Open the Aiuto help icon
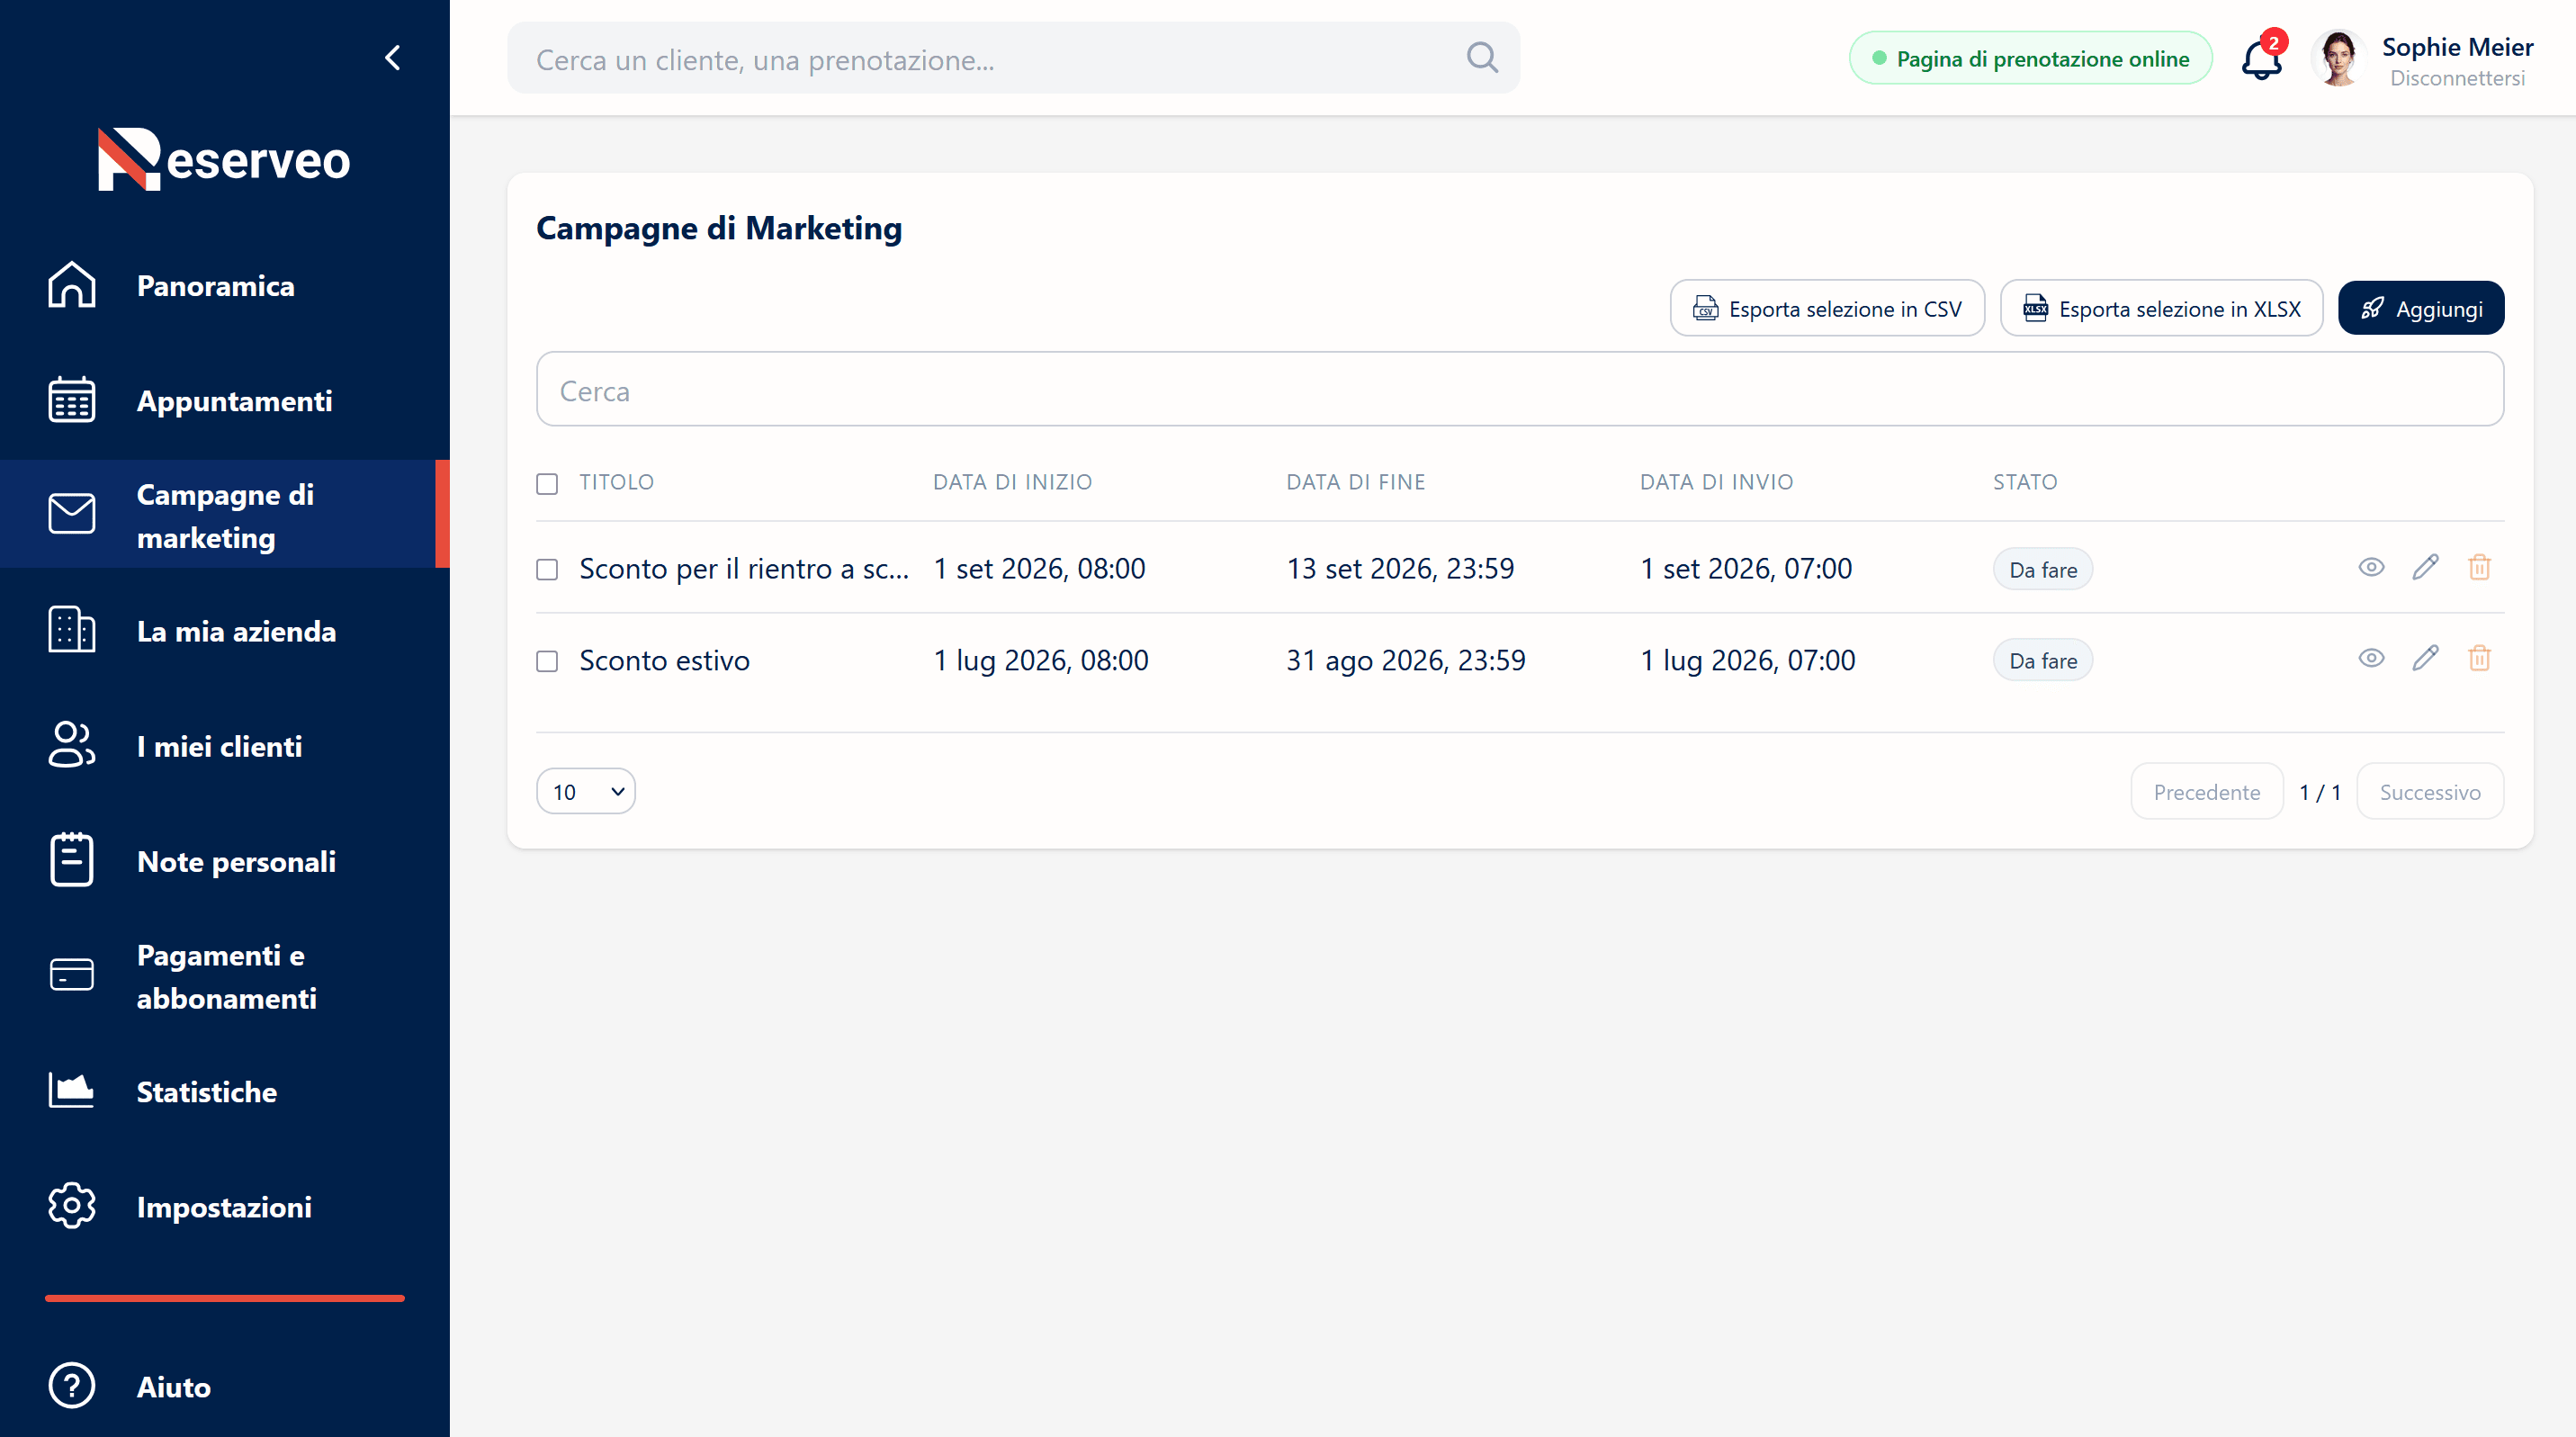Screen dimensions: 2576x1437 [x=72, y=1385]
